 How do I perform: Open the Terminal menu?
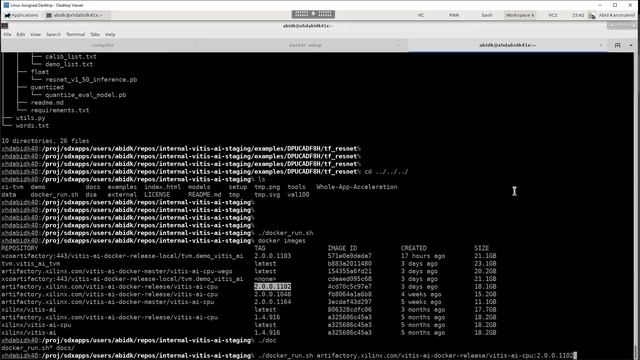tap(76, 34)
